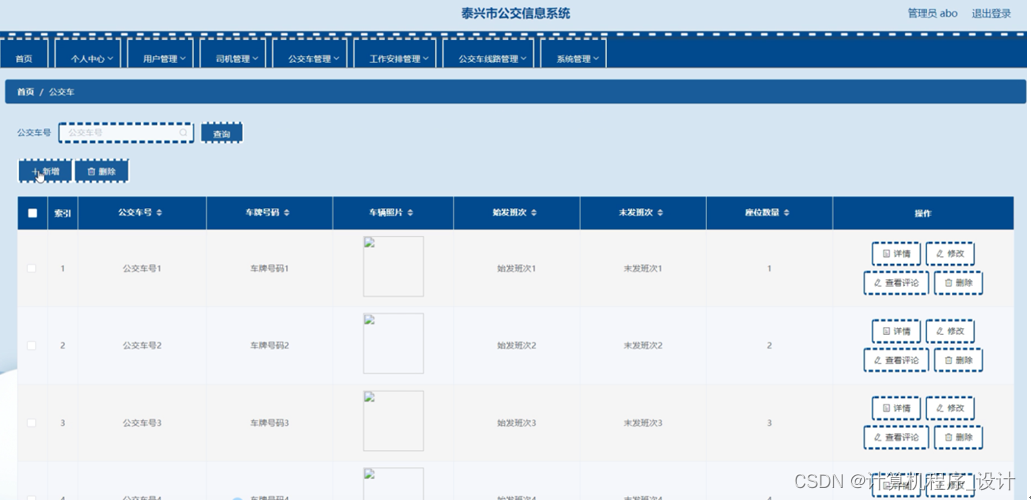Viewport: 1031px width, 500px height.
Task: Check the checkbox for row 公交车号2
Action: (32, 345)
